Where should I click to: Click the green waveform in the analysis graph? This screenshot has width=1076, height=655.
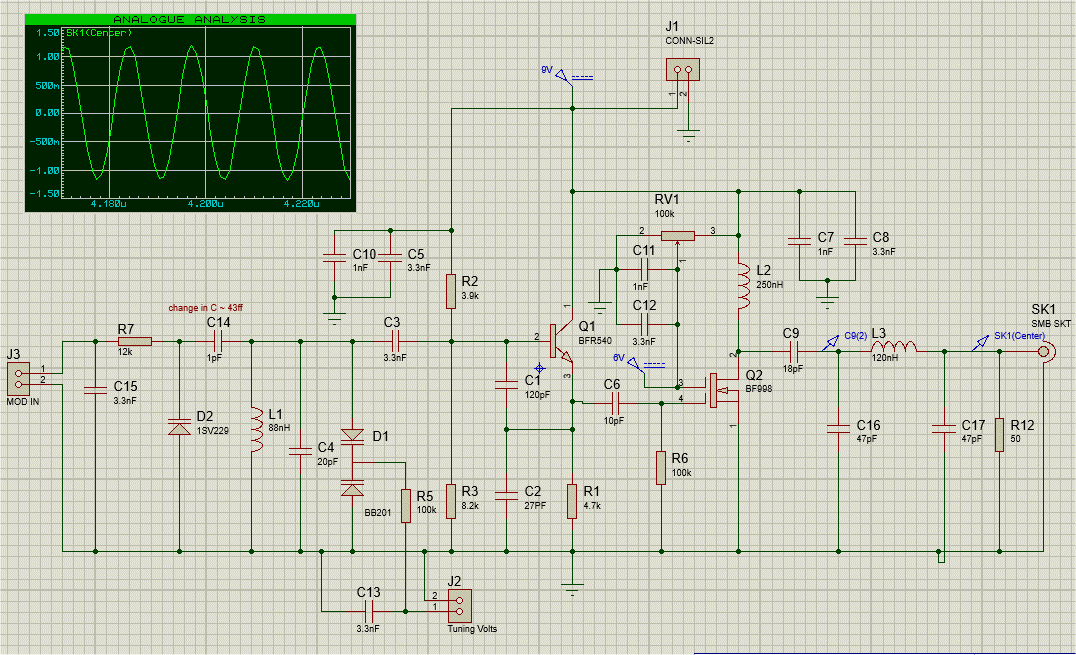(206, 113)
